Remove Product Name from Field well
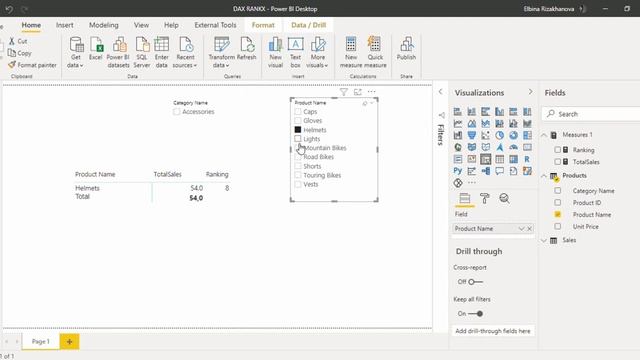Image resolution: width=640 pixels, height=360 pixels. coord(529,229)
